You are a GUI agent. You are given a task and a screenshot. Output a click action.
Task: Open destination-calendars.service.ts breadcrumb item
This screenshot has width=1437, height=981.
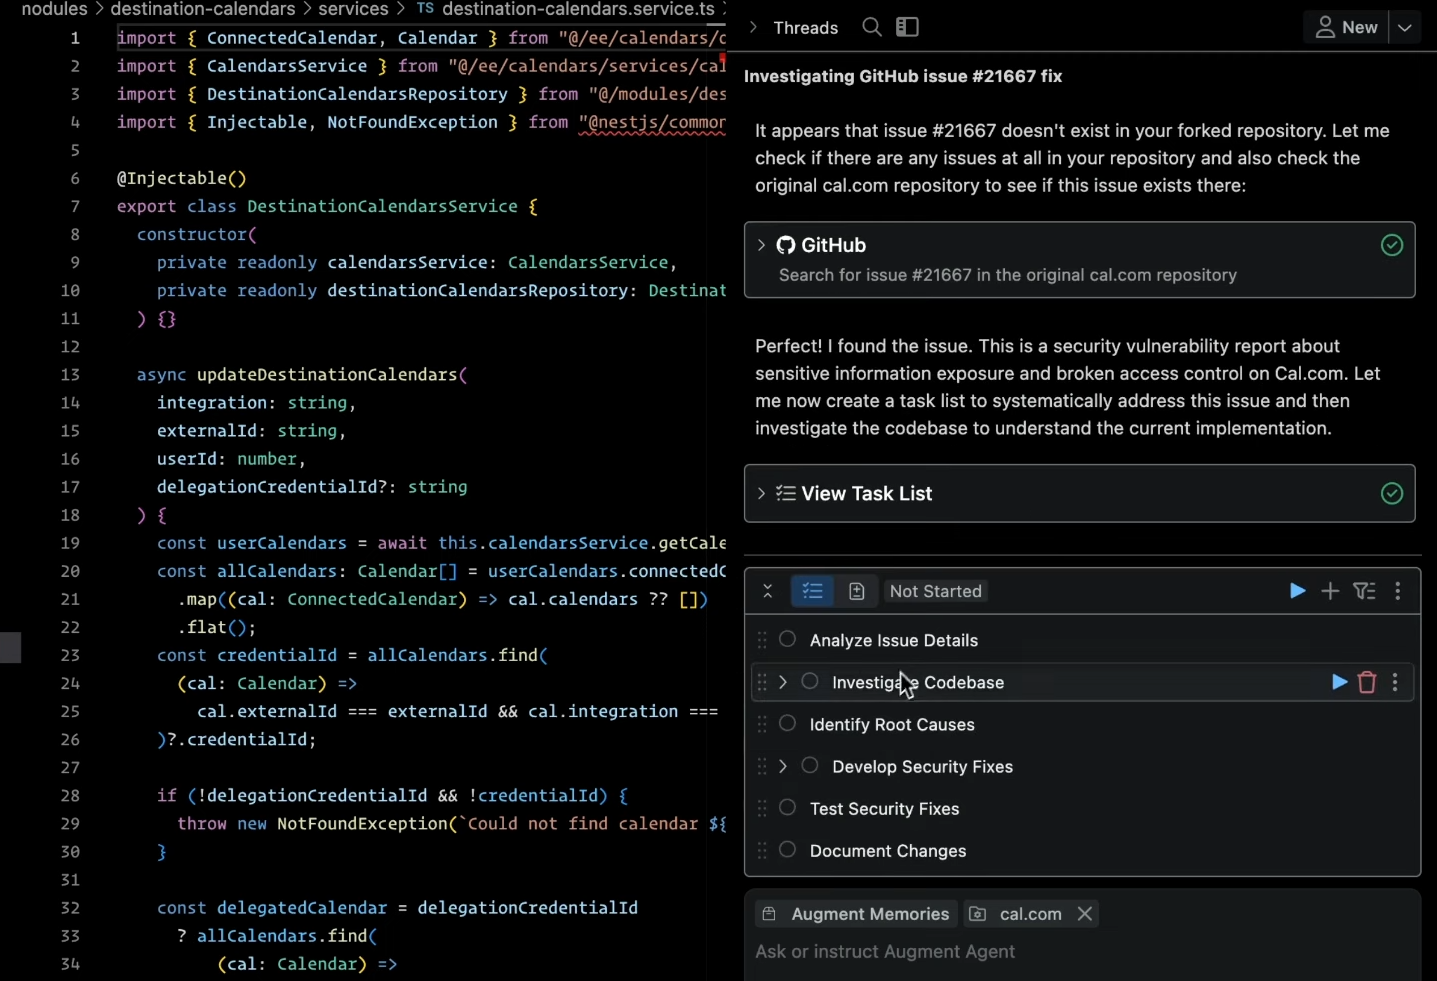coord(578,9)
